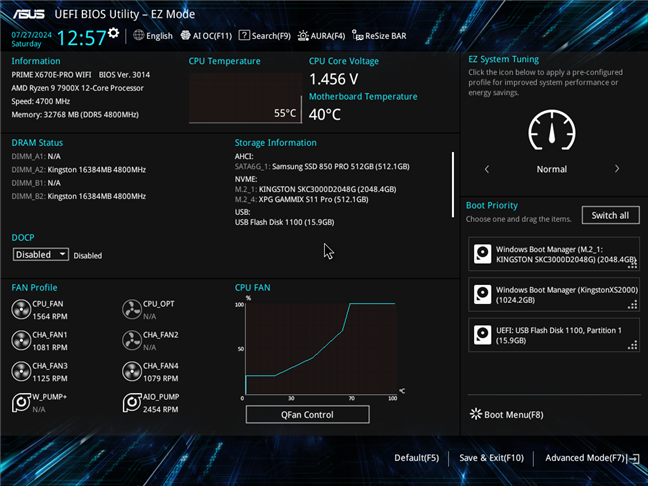Screen dimensions: 648x486
Task: Click DIMM_B2 Kingston 16384MB 4800MHz row
Action: click(x=79, y=196)
